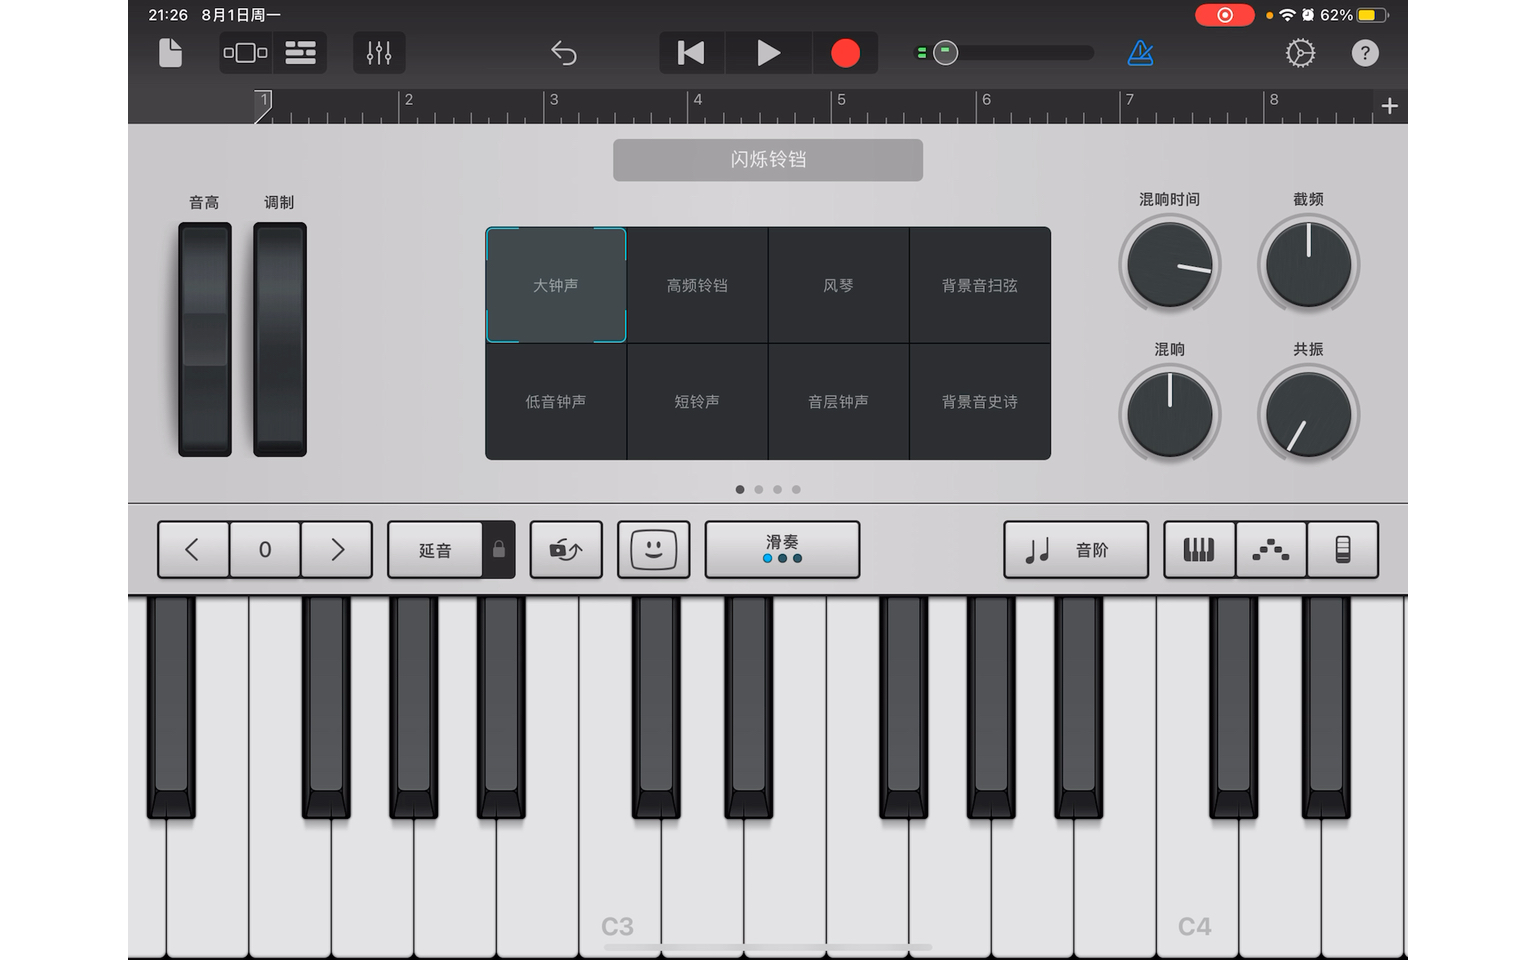Viewport: 1536px width, 960px height.
Task: Click the 混响时间 knob
Action: pos(1169,265)
